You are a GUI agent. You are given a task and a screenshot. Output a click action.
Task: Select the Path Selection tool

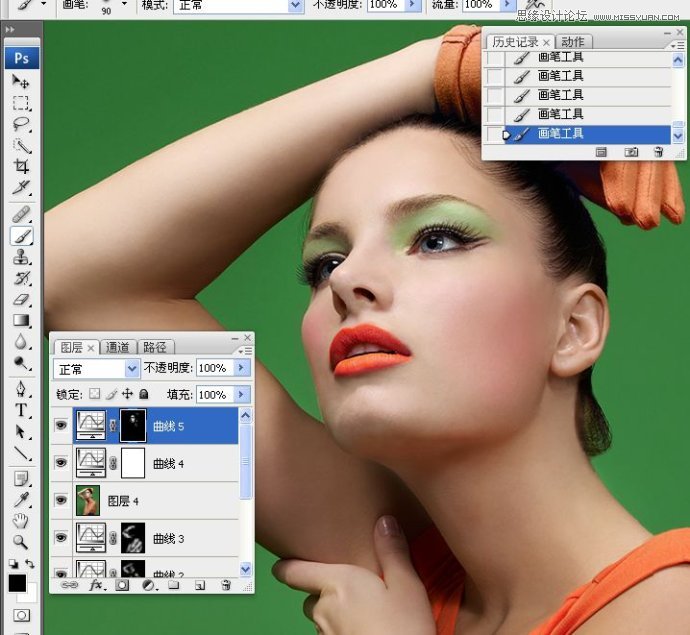[20, 431]
